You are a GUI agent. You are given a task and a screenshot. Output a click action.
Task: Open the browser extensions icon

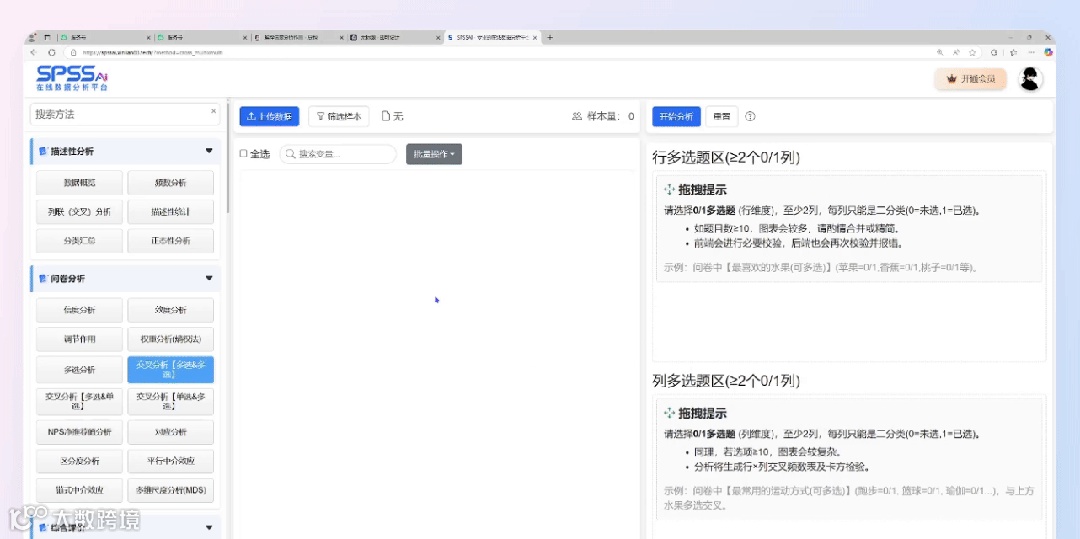(994, 52)
